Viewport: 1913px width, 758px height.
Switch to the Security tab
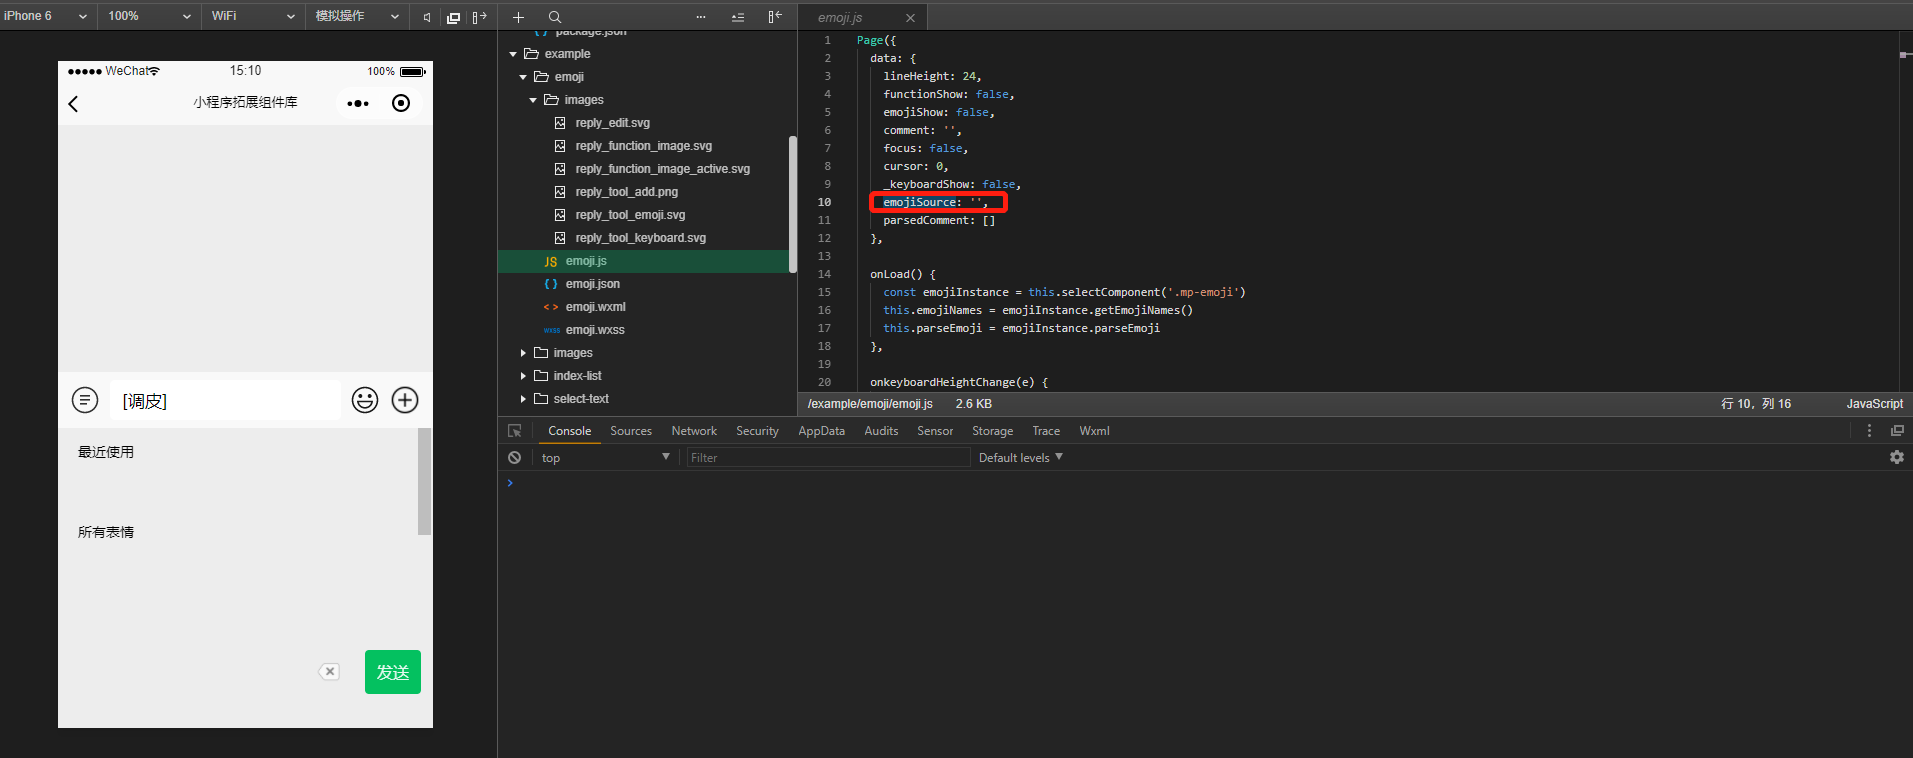point(757,431)
